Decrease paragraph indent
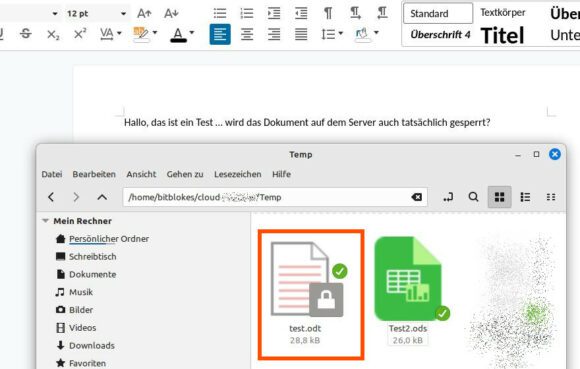The image size is (580, 369). pyautogui.click(x=301, y=13)
